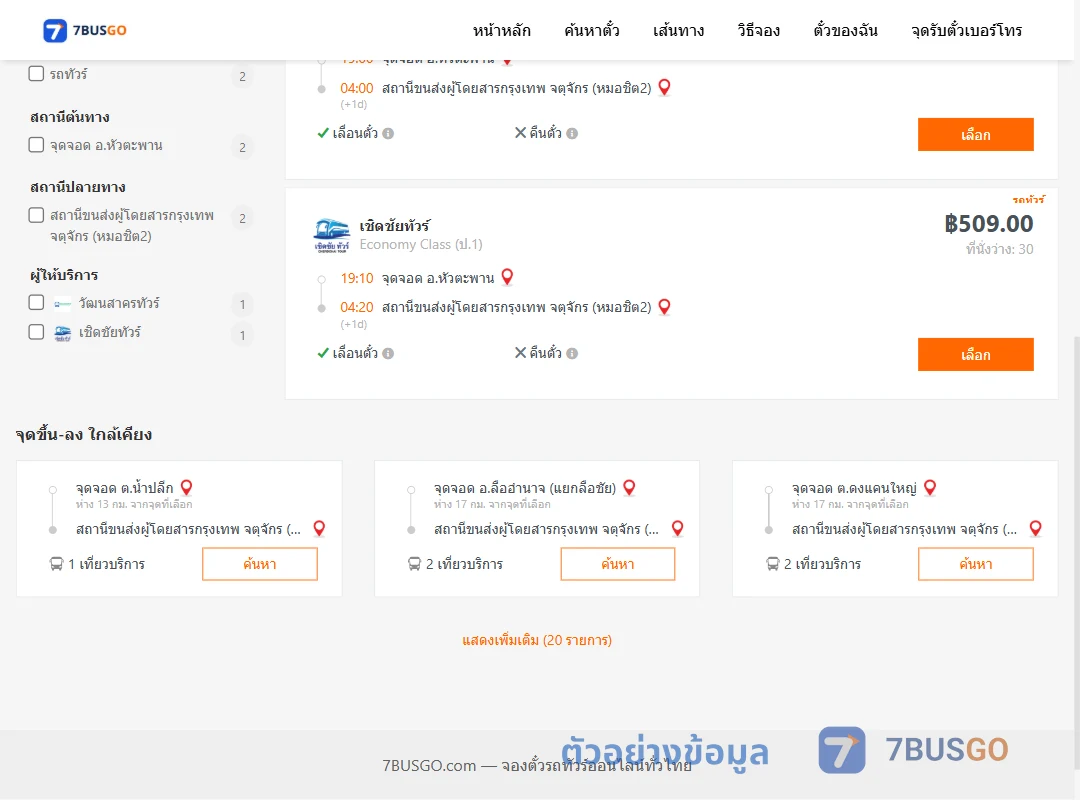The width and height of the screenshot is (1080, 800).
Task: Click Economy Class (ป.1) label
Action: pos(421,245)
